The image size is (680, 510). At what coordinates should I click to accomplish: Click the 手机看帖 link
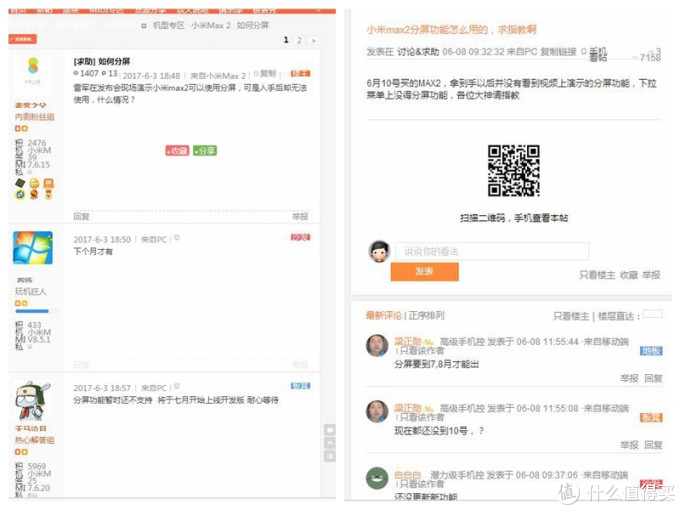point(598,55)
